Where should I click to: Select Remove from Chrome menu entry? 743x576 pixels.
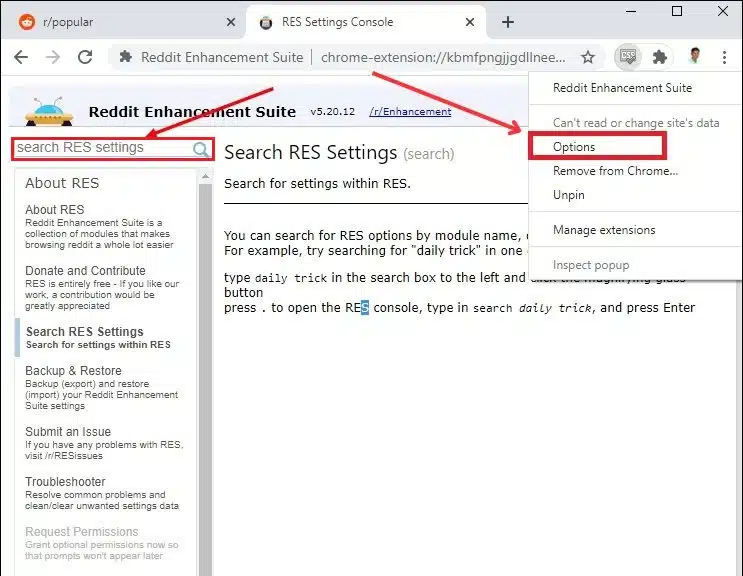point(615,171)
